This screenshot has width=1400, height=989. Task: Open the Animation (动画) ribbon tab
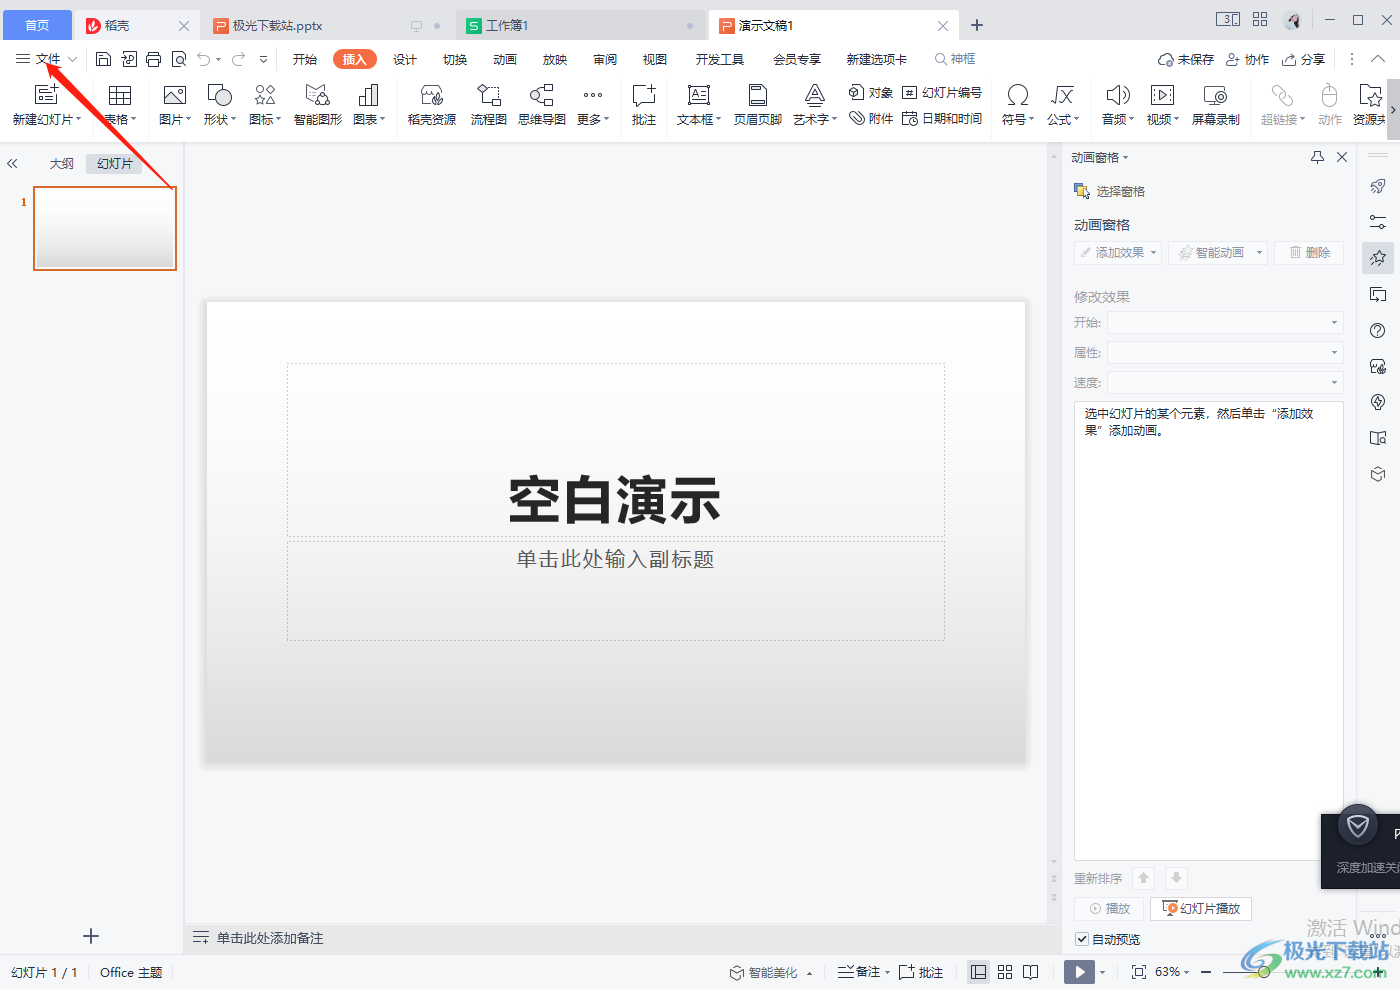click(505, 59)
